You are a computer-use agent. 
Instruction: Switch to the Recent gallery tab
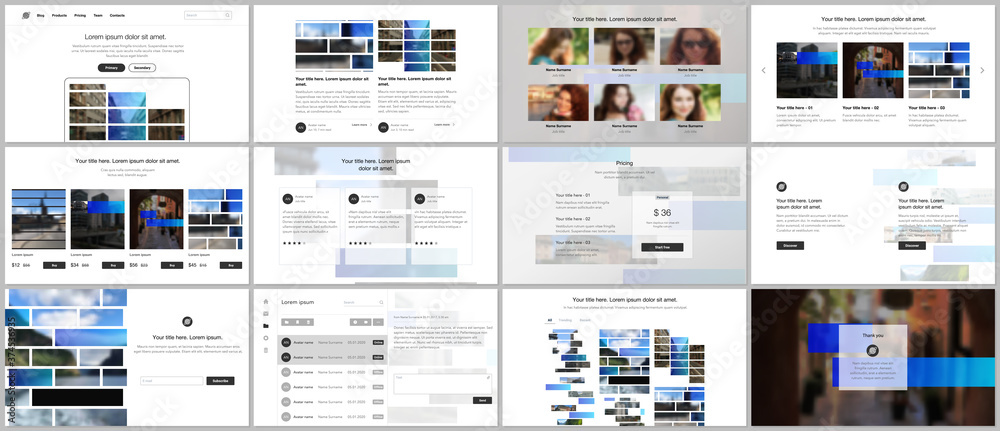[585, 319]
